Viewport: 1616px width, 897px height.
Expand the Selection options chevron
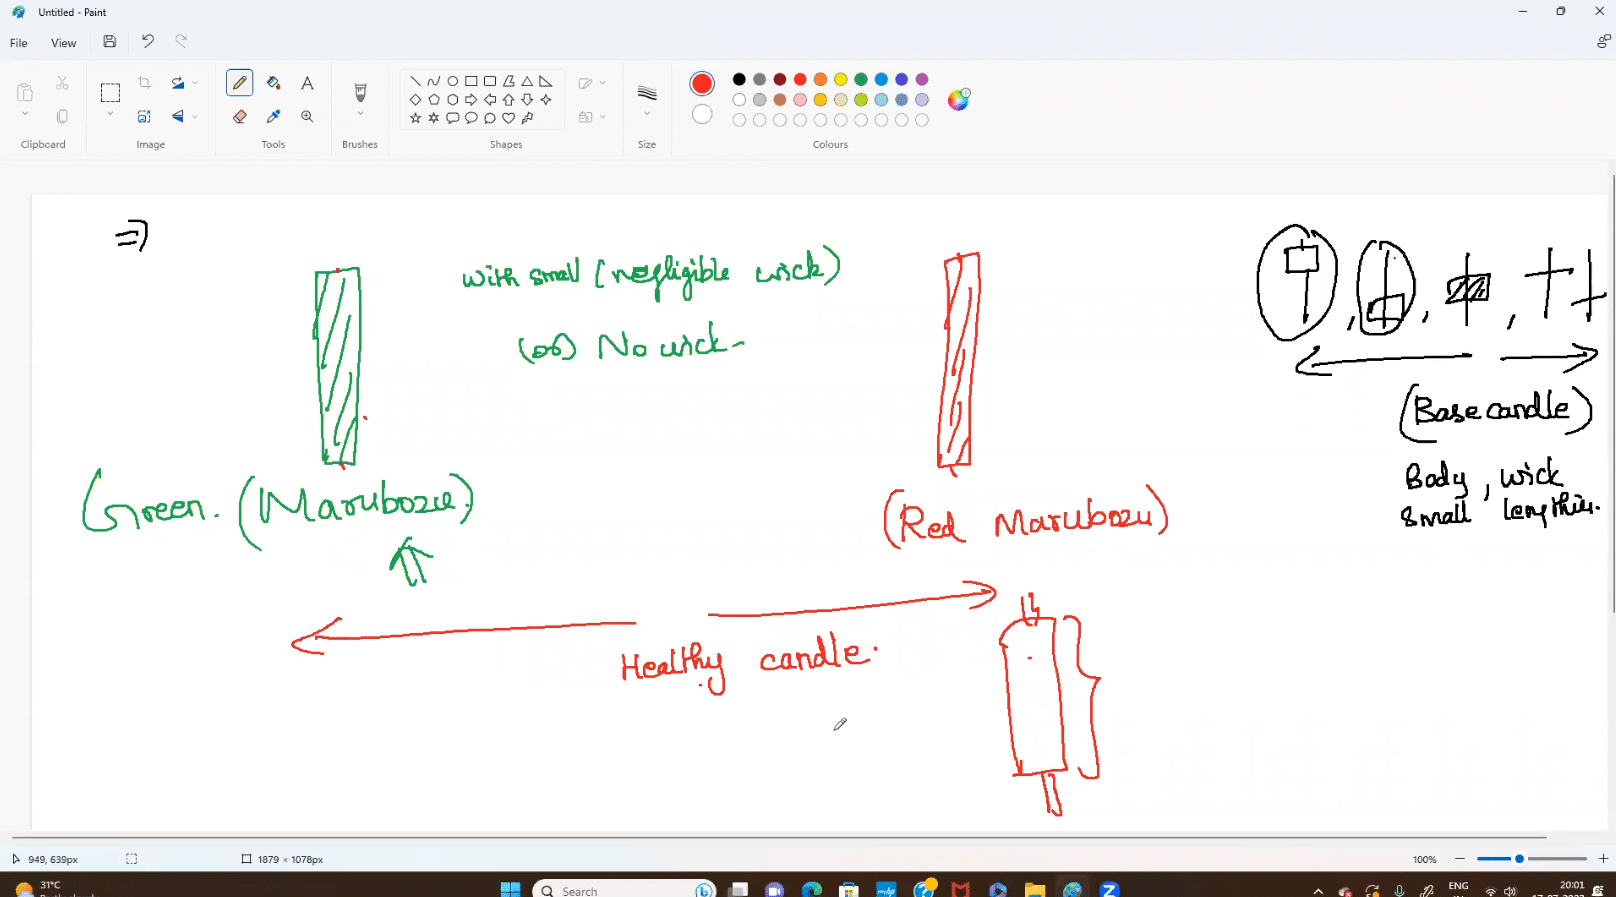[110, 114]
